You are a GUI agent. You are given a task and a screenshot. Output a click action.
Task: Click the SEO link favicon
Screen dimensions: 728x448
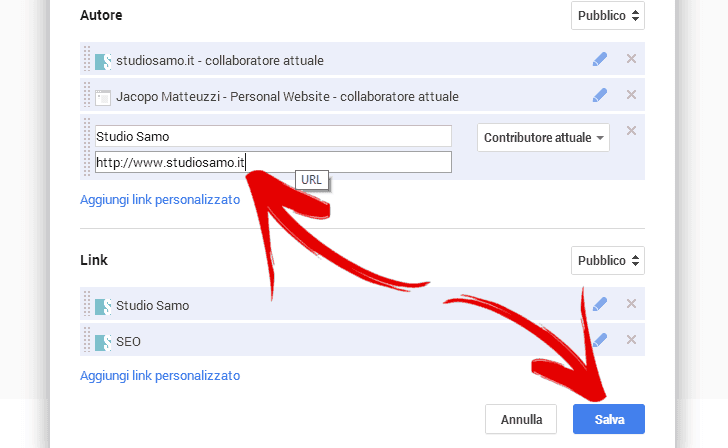(x=103, y=343)
